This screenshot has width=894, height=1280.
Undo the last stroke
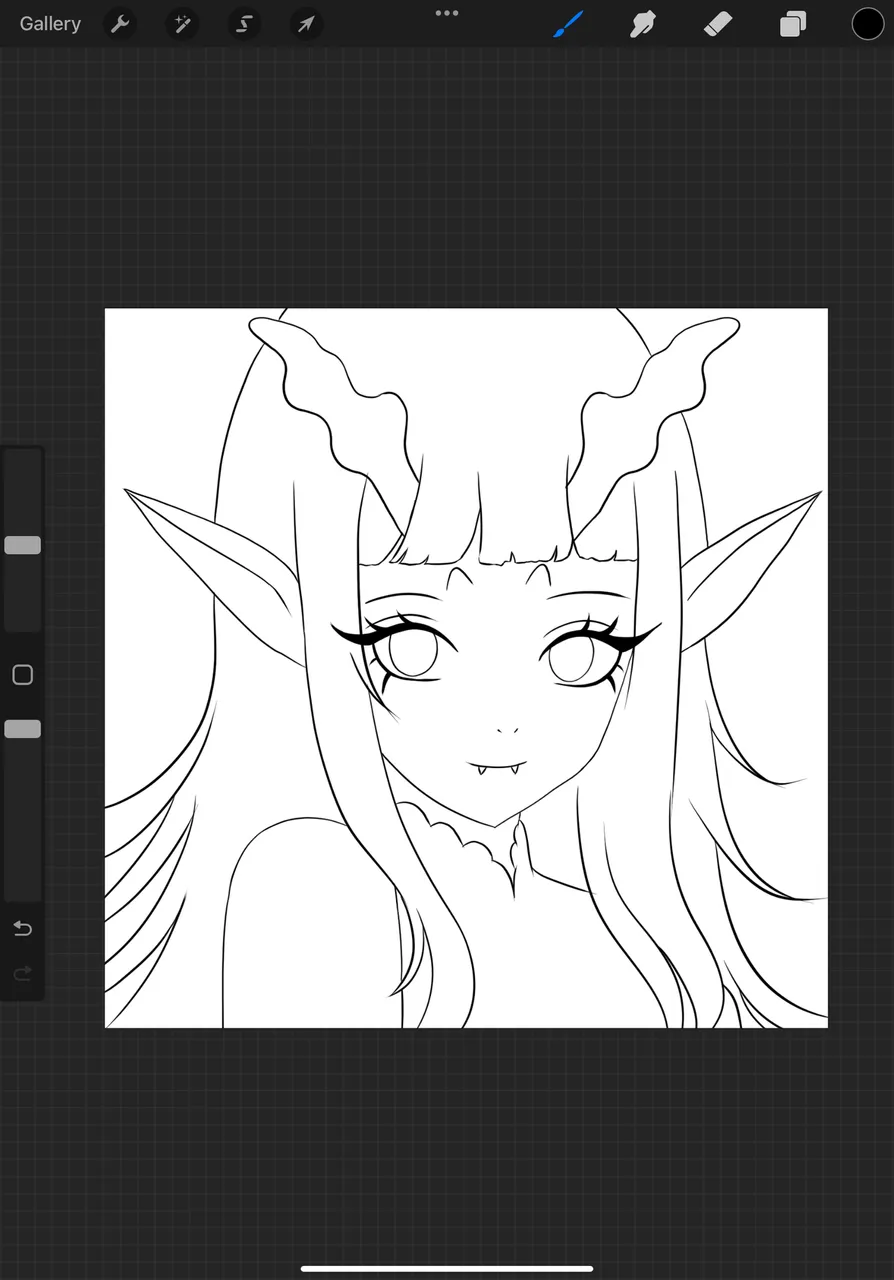point(22,929)
